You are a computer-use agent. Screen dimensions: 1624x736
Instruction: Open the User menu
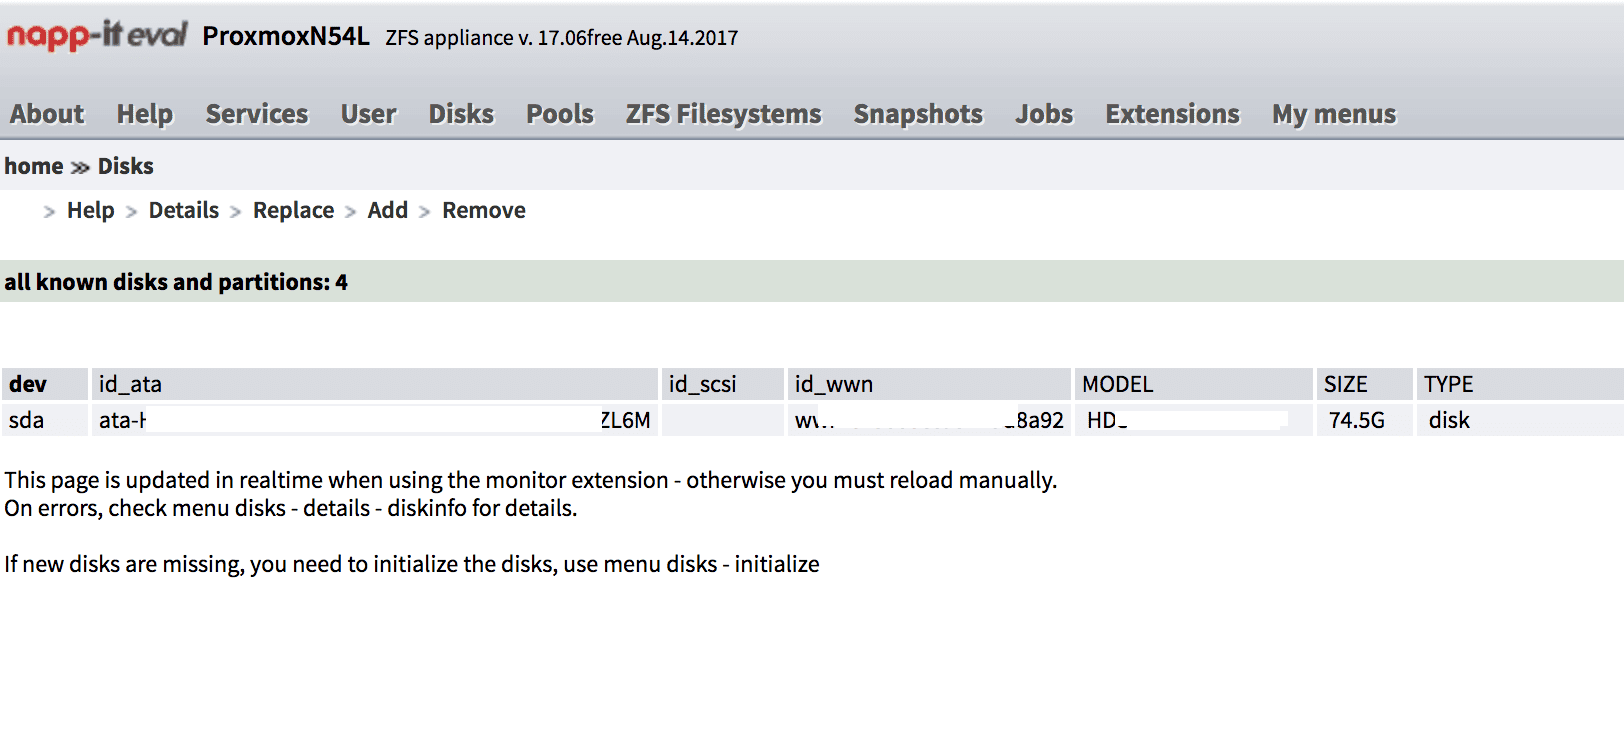[x=368, y=114]
